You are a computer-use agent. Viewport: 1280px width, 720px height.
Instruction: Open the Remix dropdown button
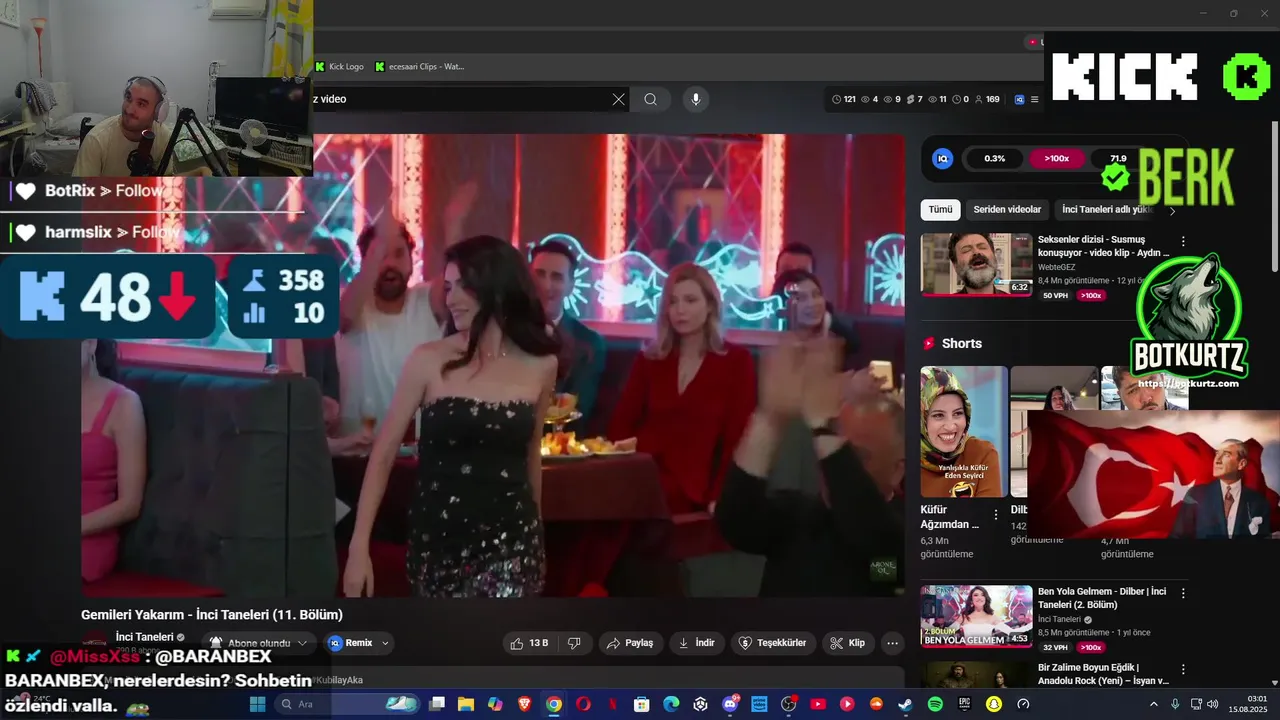[x=358, y=643]
